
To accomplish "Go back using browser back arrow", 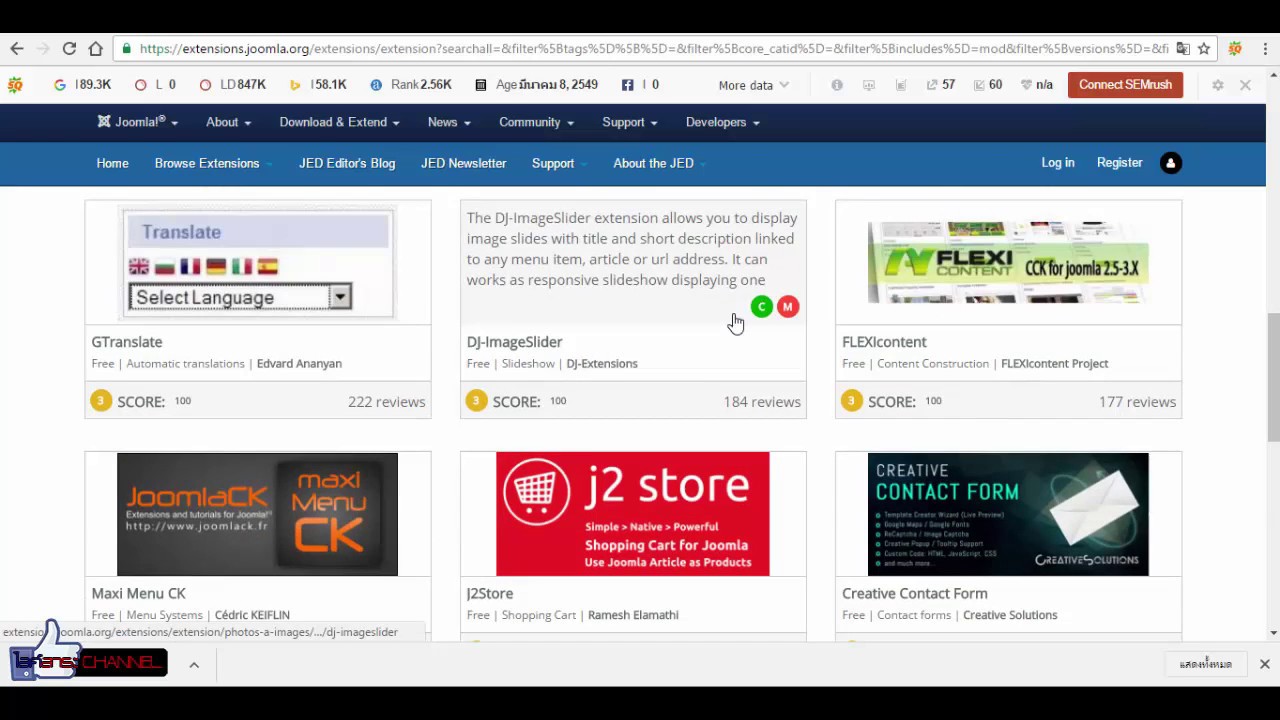I will 16,48.
